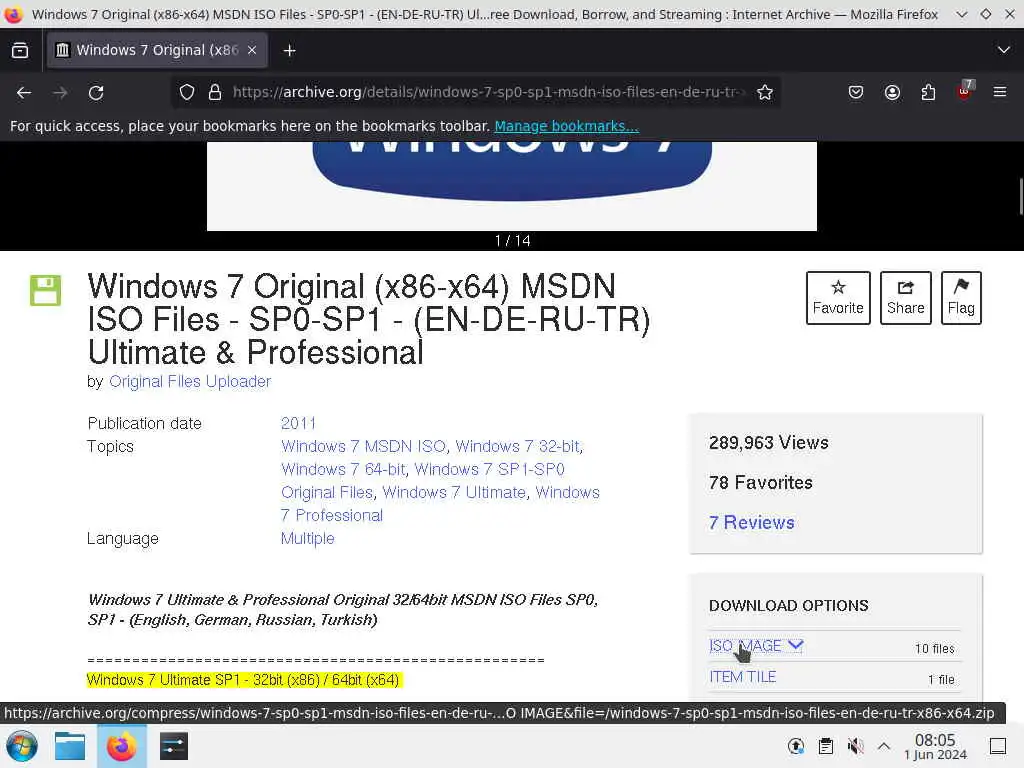Bookmark this page with the star icon
This screenshot has width=1024, height=768.
click(x=765, y=92)
